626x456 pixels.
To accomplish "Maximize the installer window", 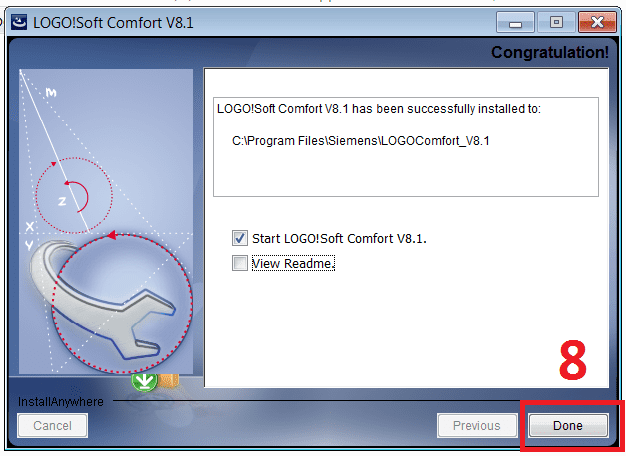I will (x=556, y=22).
